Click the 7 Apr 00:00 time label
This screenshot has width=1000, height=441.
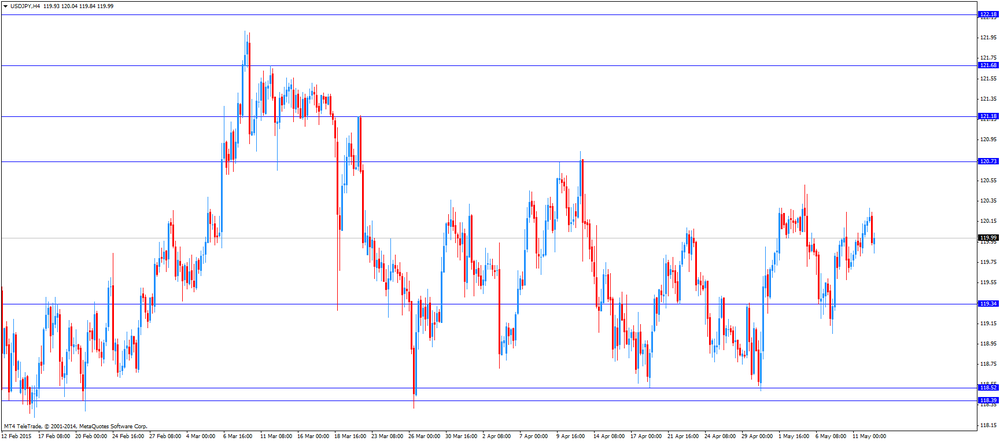[x=532, y=437]
